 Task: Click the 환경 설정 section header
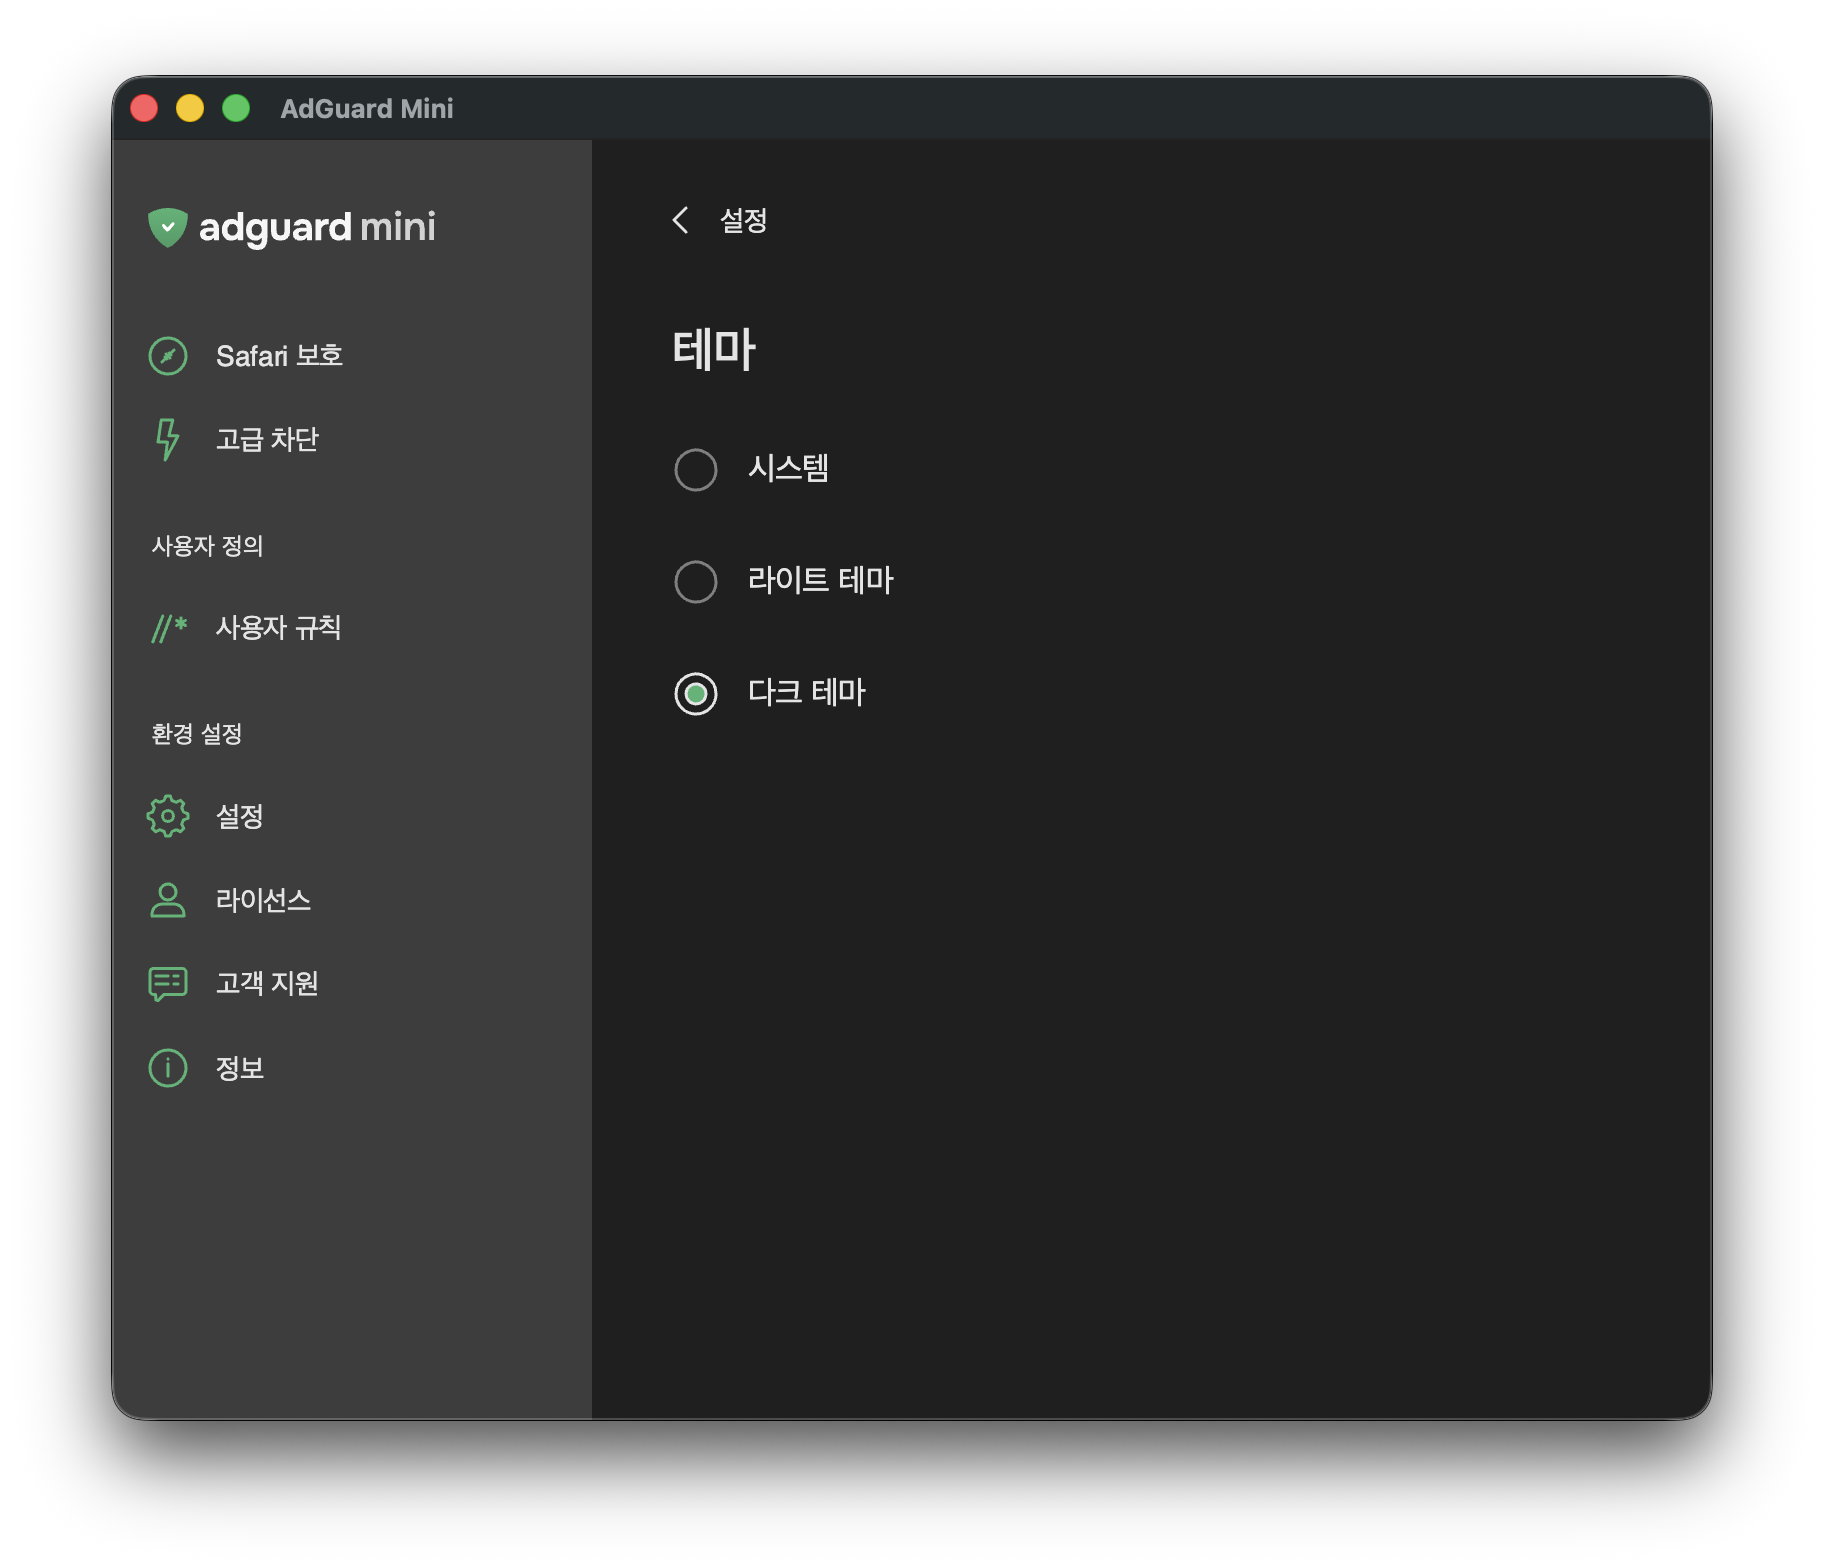point(197,734)
